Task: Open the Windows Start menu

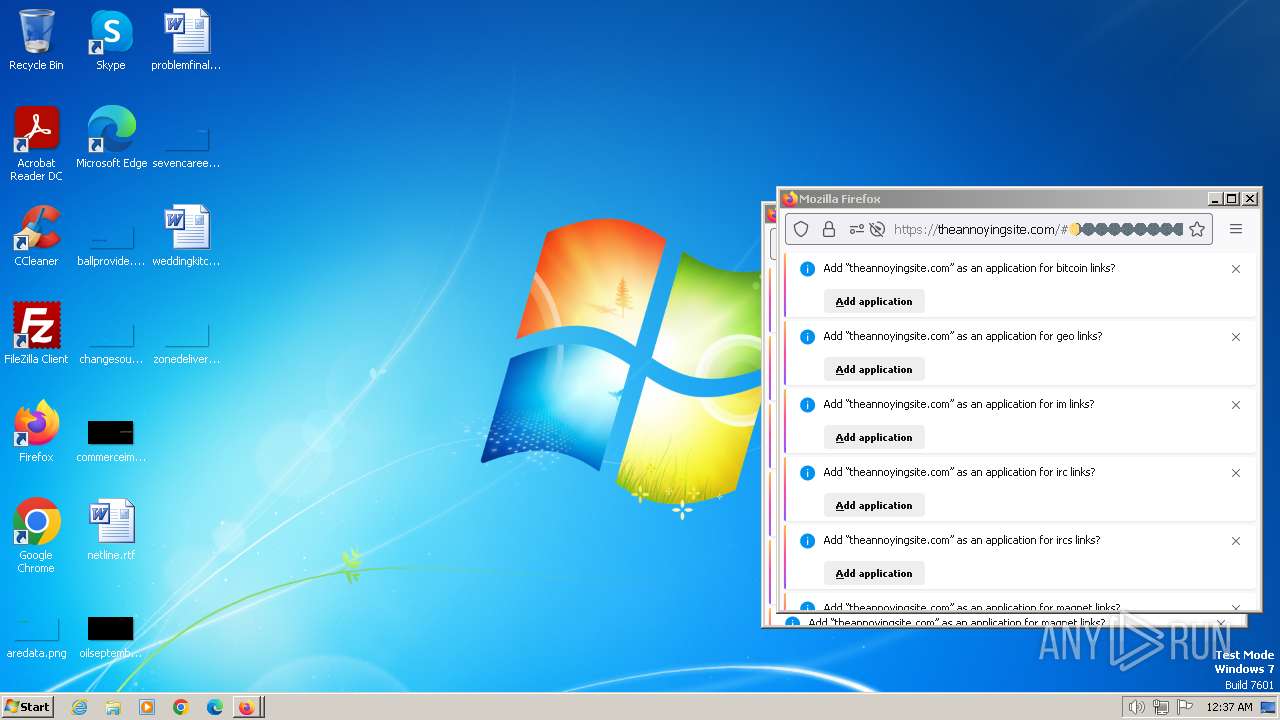Action: click(x=28, y=707)
